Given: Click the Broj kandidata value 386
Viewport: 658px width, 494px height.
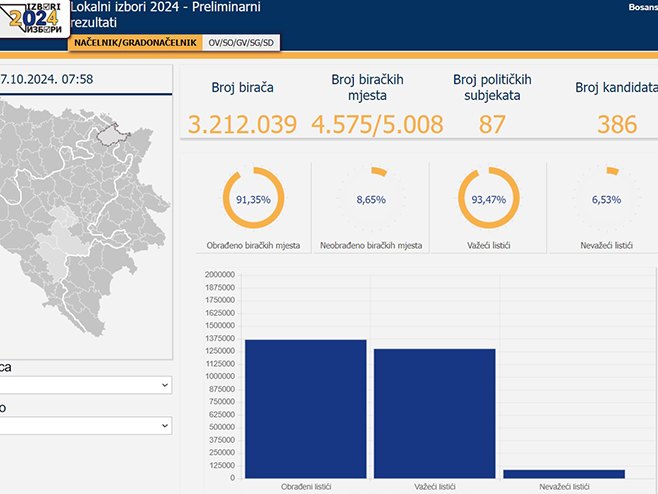Looking at the screenshot, I should [617, 125].
